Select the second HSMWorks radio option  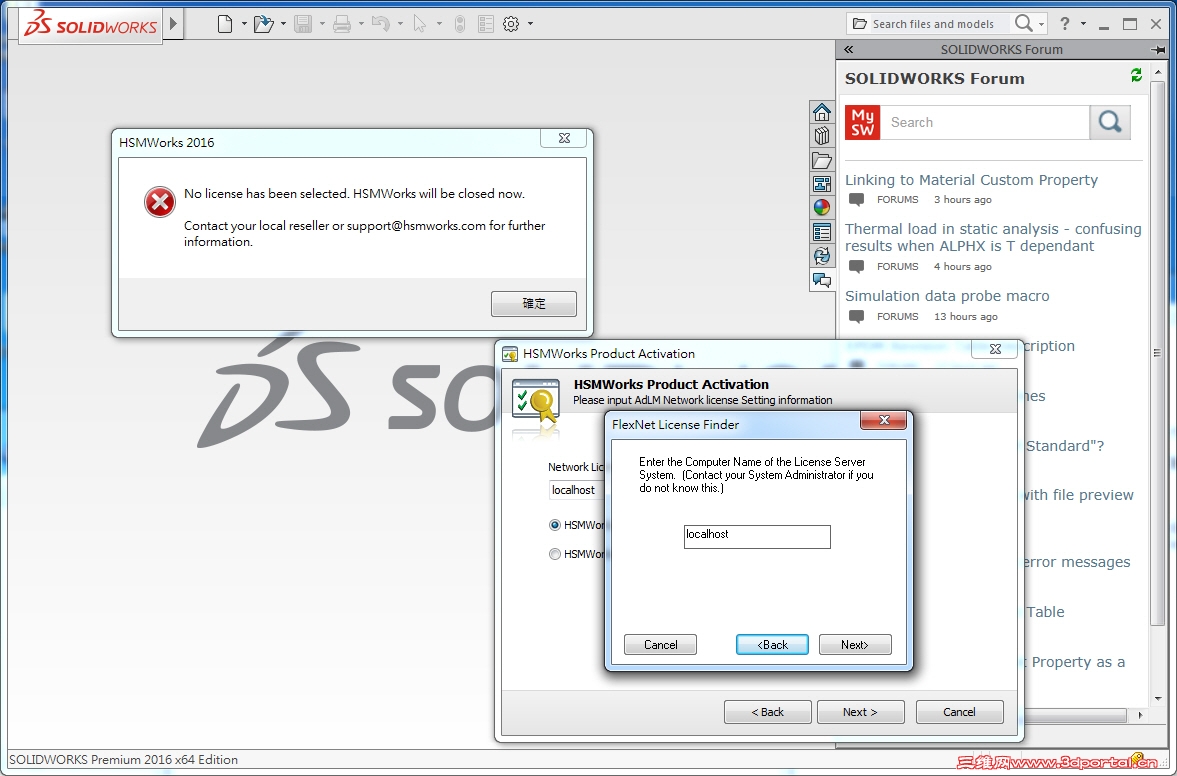tap(555, 555)
